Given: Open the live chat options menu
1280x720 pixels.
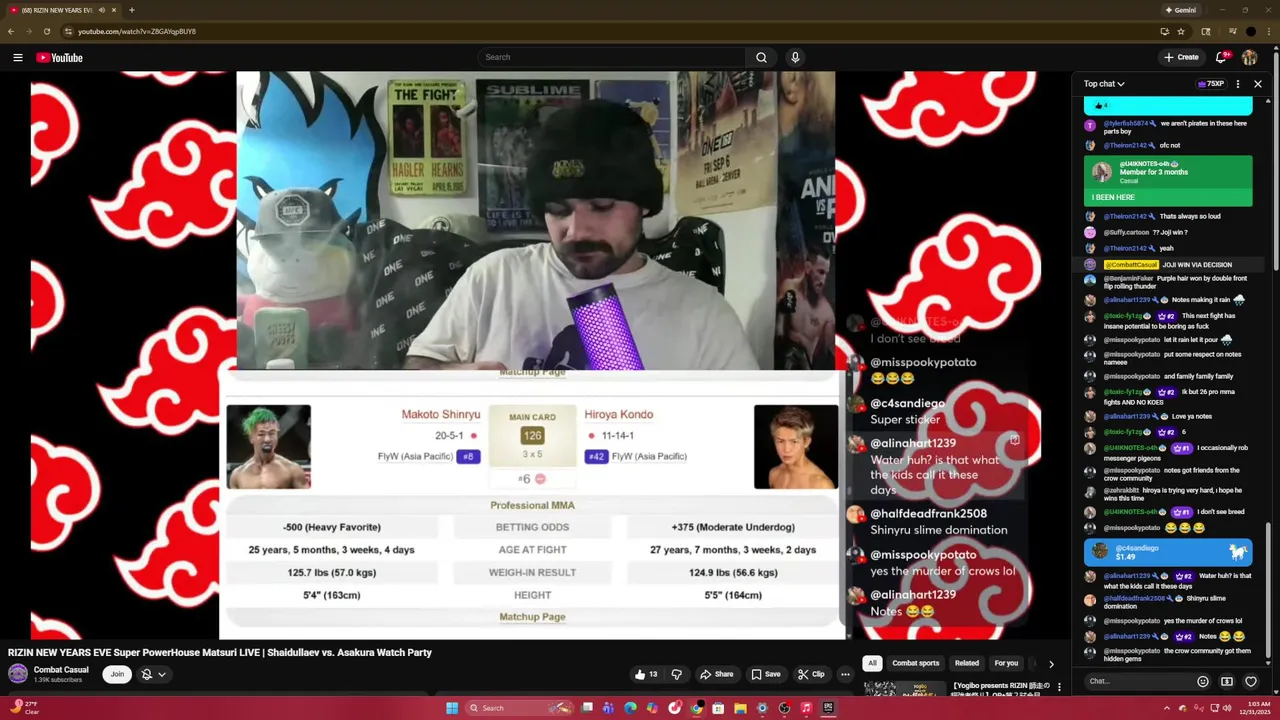Looking at the screenshot, I should (x=1238, y=84).
